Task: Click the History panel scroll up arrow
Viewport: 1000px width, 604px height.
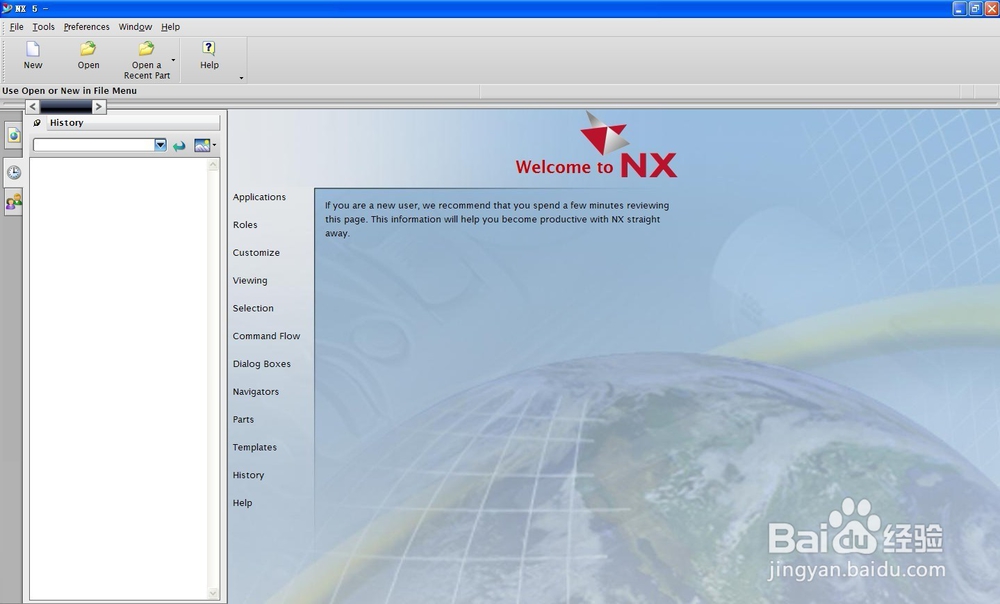Action: coord(213,165)
